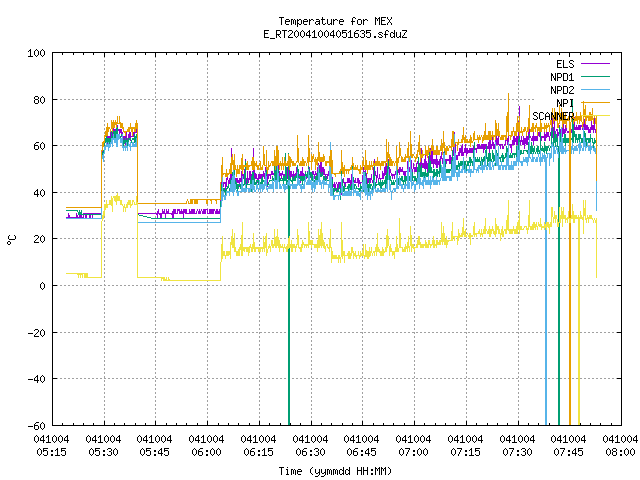Click the purple ELS legend line sample

click(596, 64)
